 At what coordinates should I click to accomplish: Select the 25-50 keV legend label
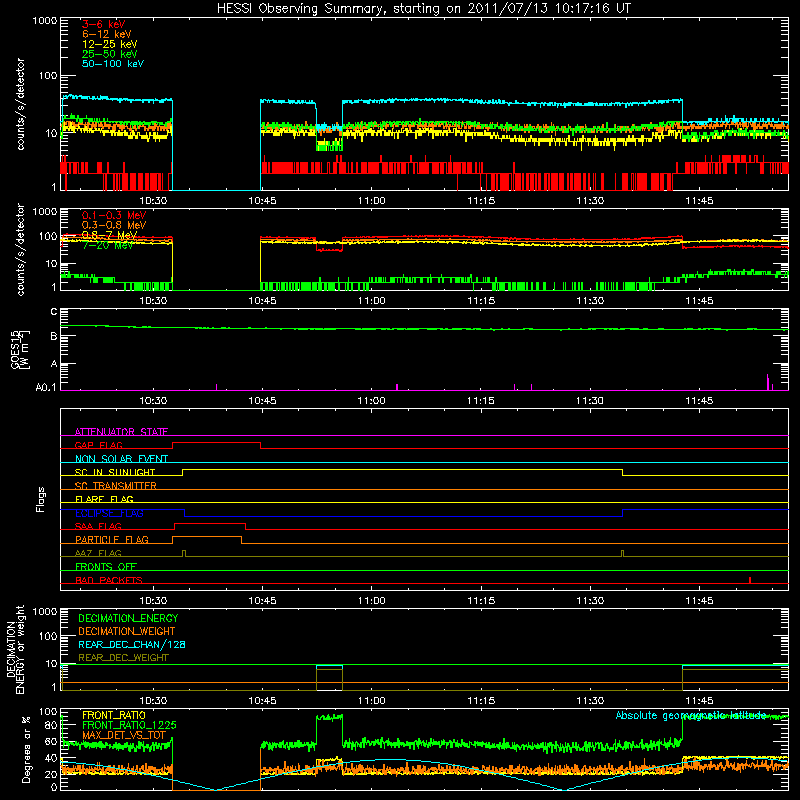point(110,54)
